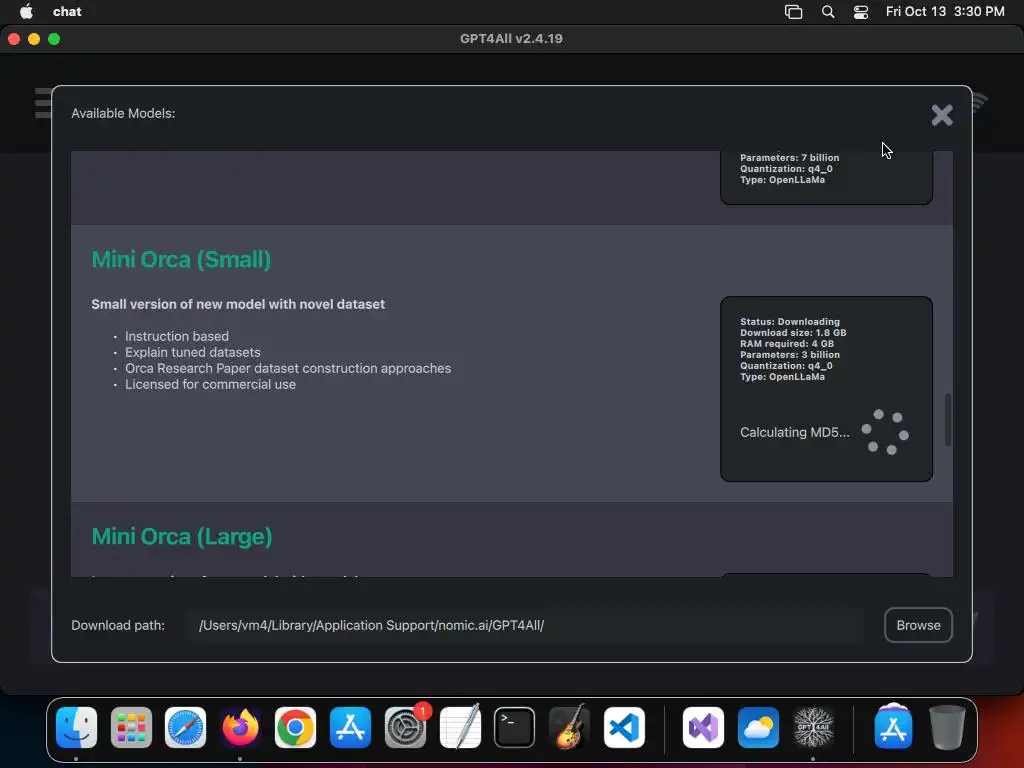
Task: Click the date and time in menu bar
Action: (x=945, y=11)
